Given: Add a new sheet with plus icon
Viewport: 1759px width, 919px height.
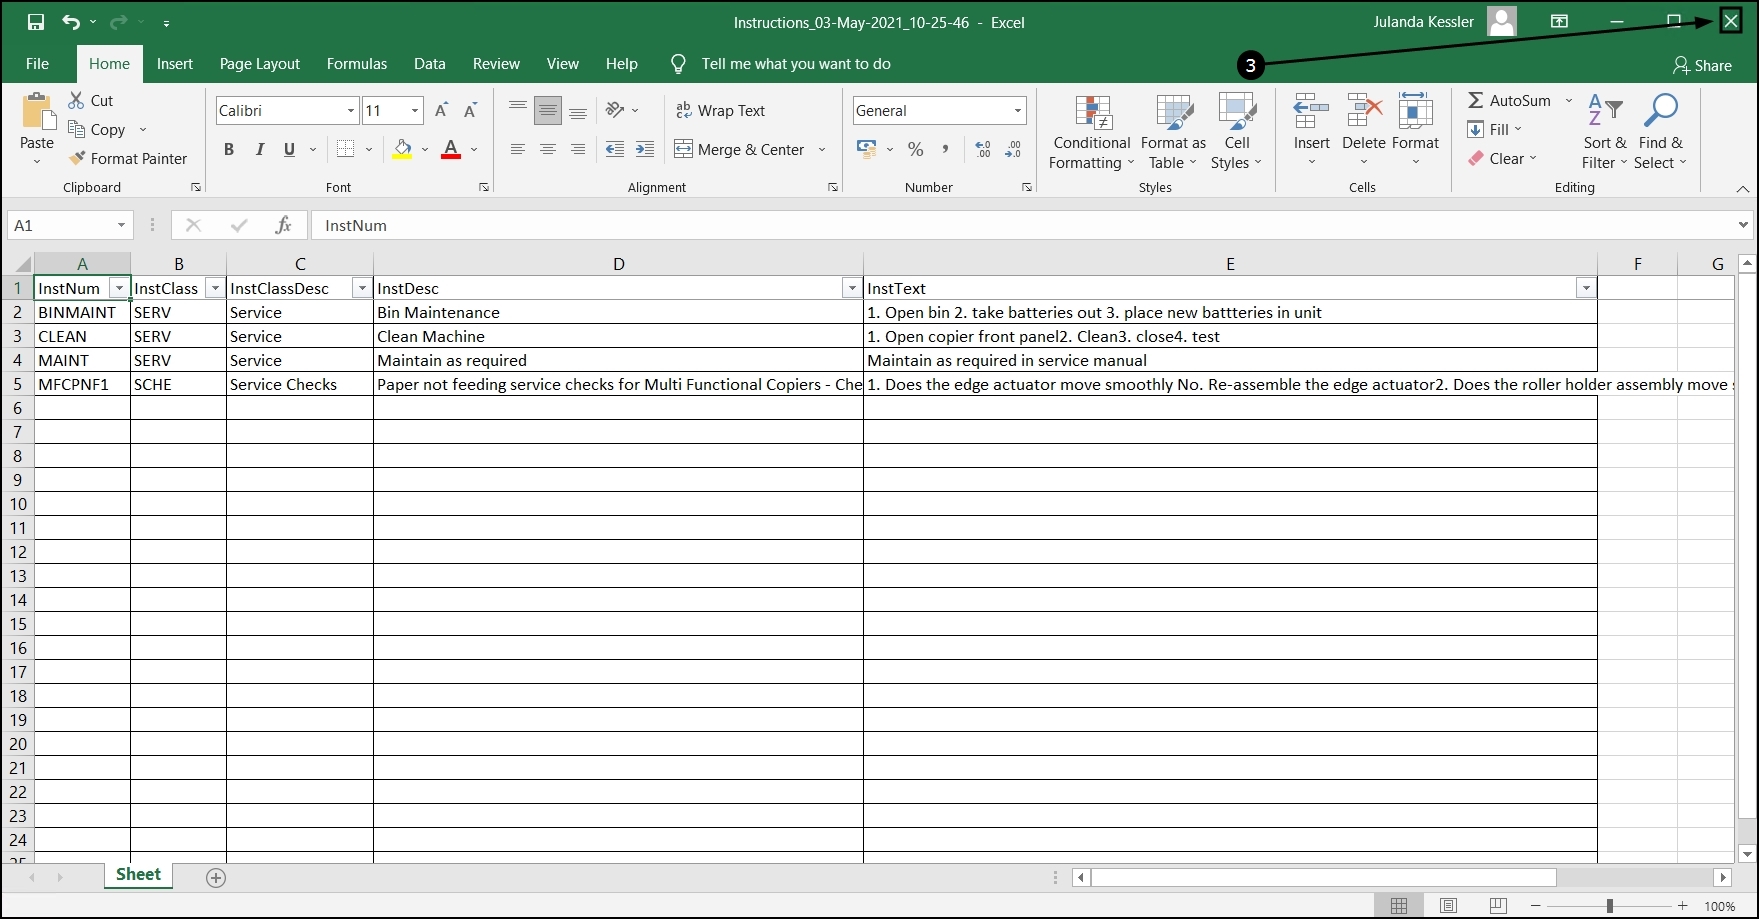Looking at the screenshot, I should (216, 877).
